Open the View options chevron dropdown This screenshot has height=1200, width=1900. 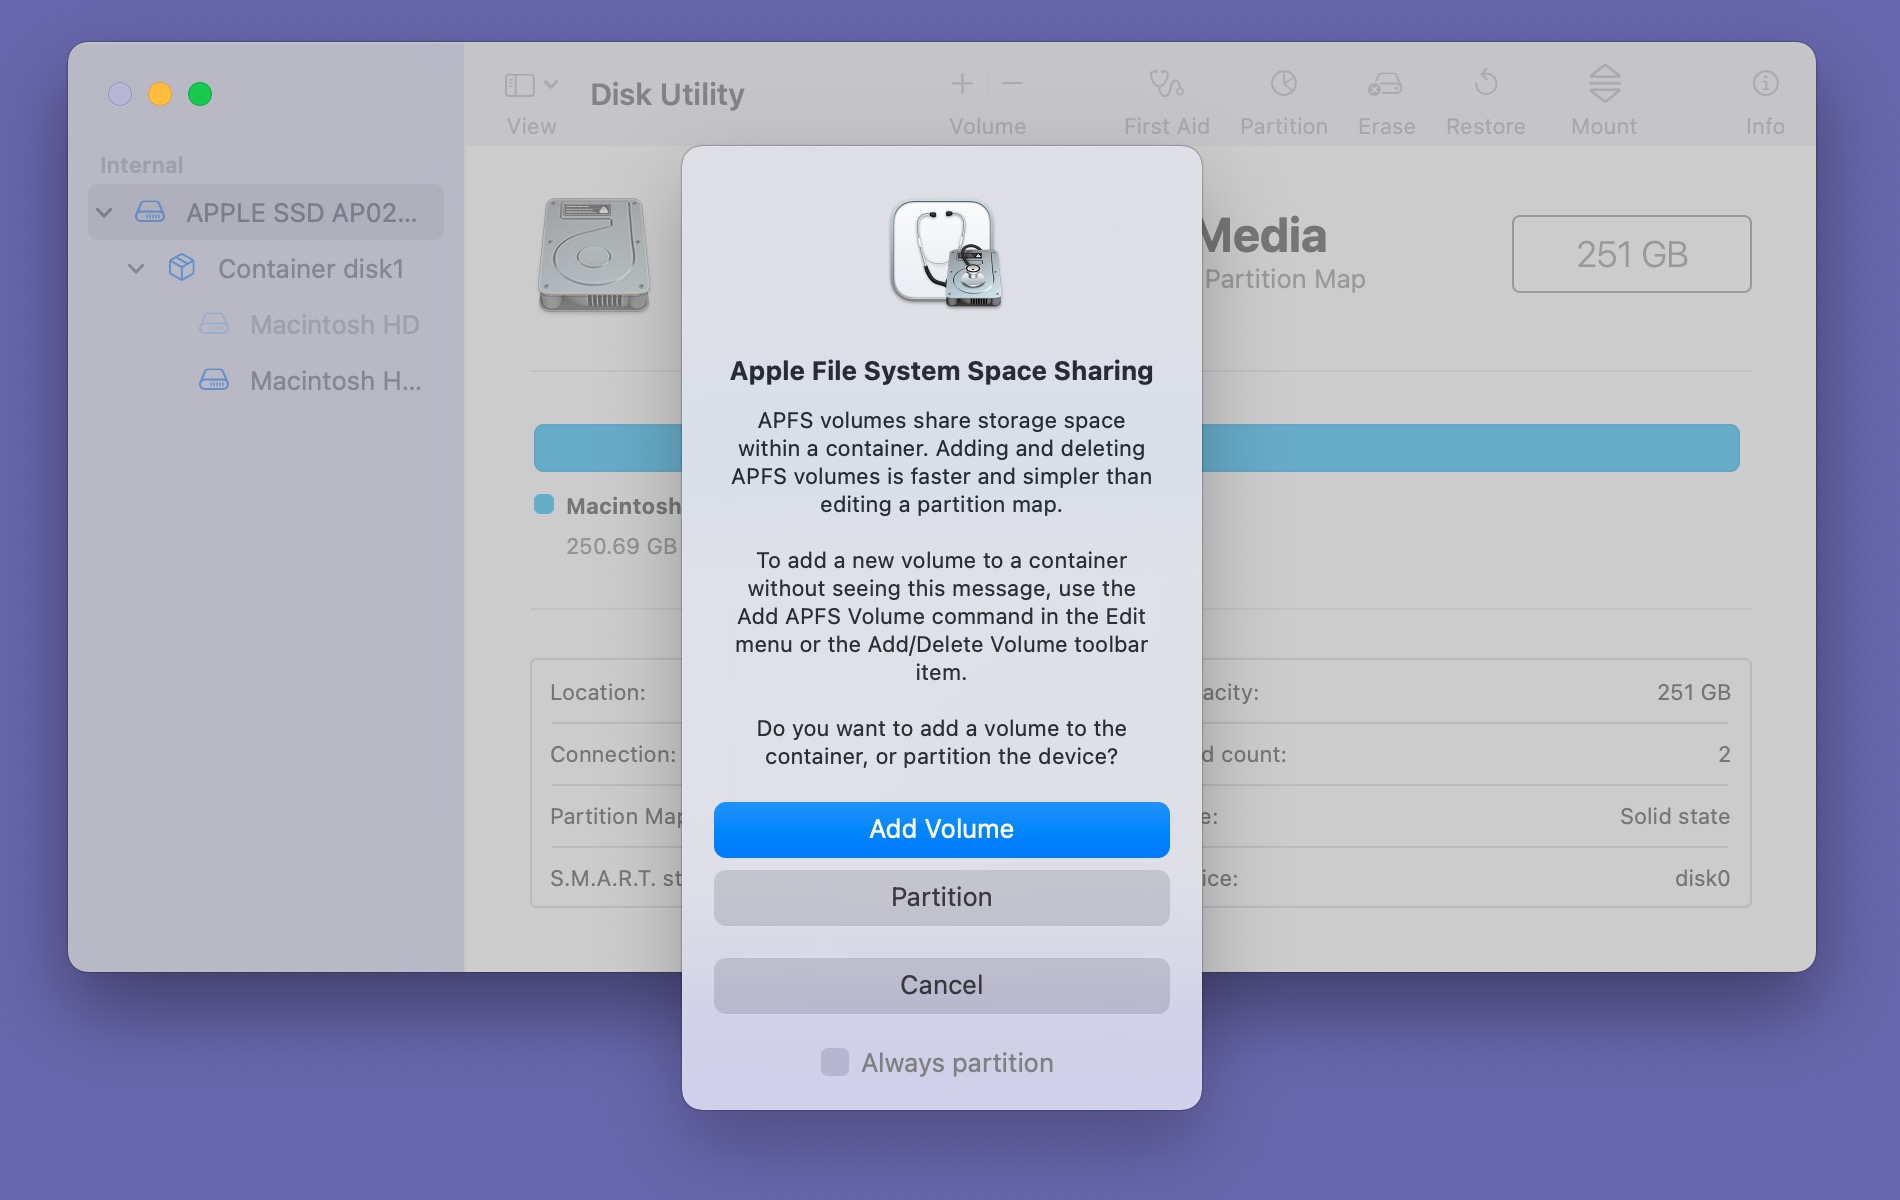click(551, 85)
